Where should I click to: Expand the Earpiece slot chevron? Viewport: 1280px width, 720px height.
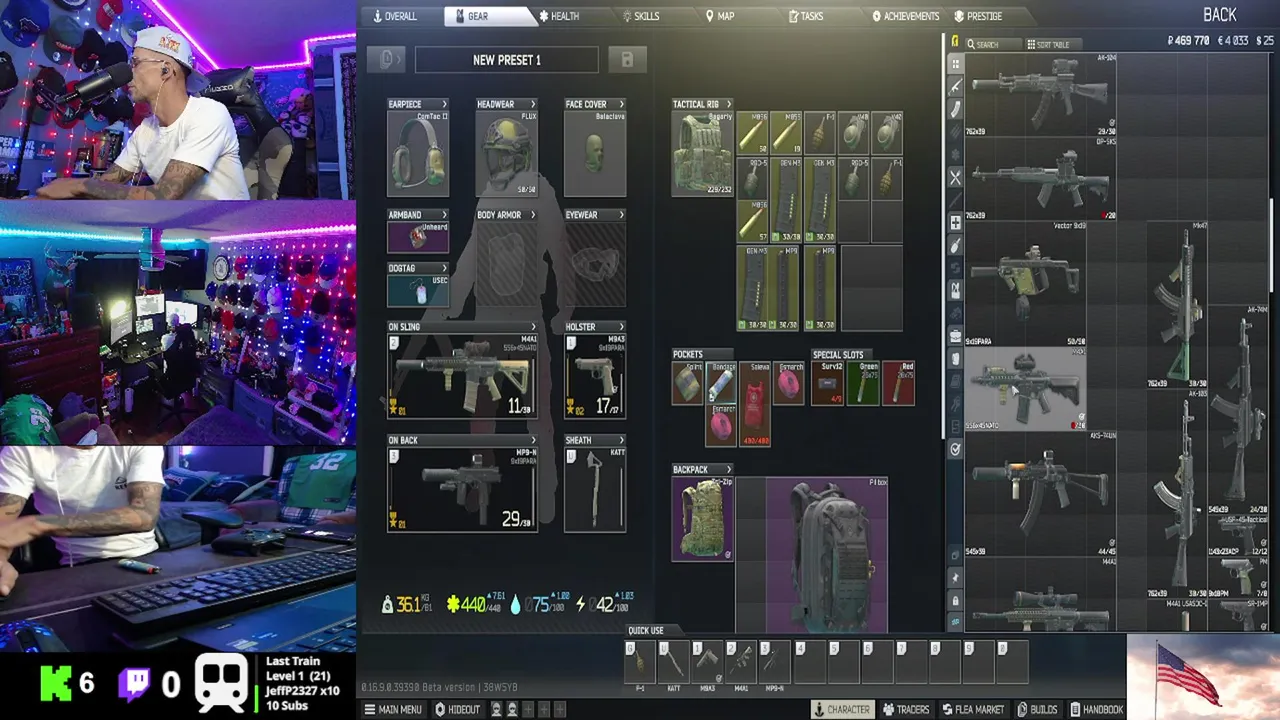pos(444,104)
